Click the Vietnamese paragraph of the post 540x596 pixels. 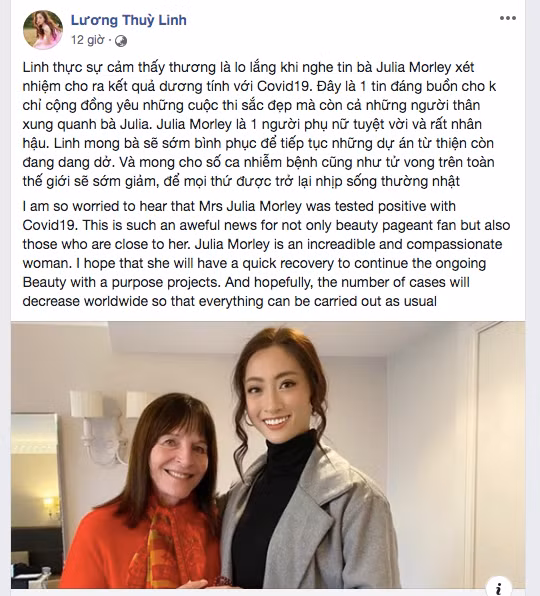point(259,124)
